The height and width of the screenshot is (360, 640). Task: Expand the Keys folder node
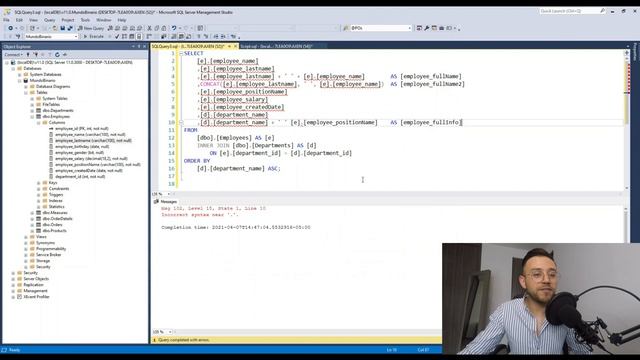click(39, 183)
